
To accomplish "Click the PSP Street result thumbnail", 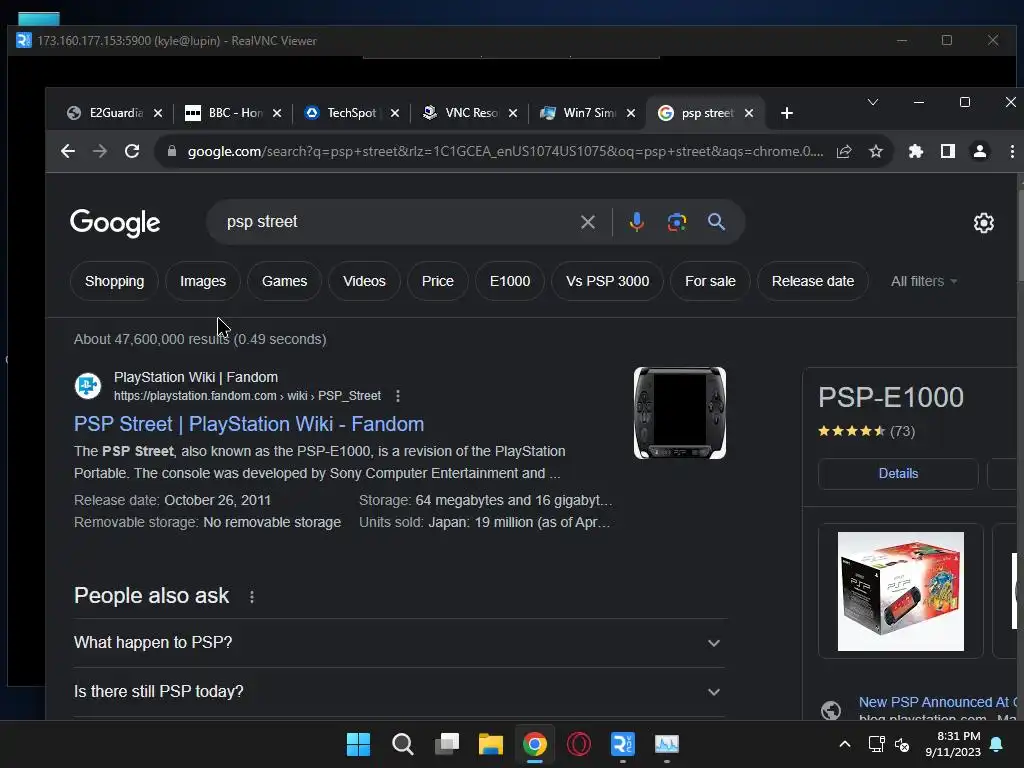I will point(680,413).
